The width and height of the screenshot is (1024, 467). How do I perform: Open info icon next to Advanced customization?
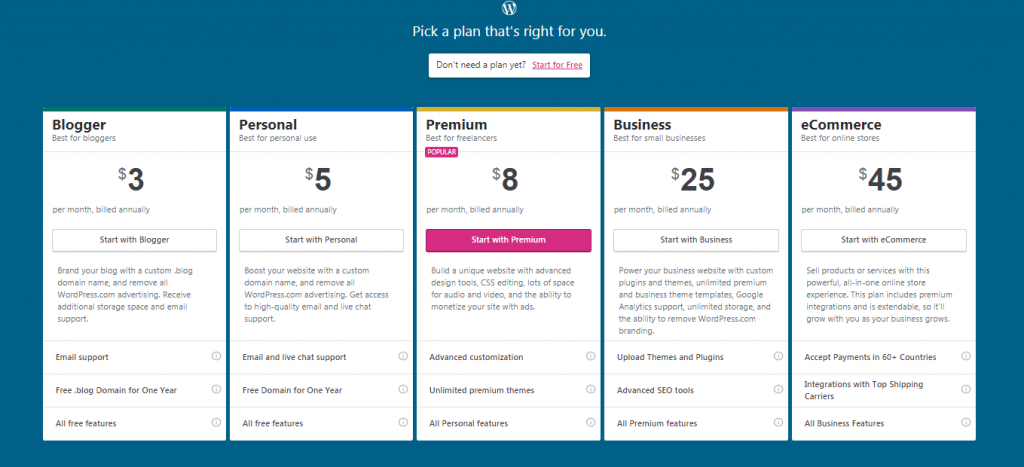590,356
